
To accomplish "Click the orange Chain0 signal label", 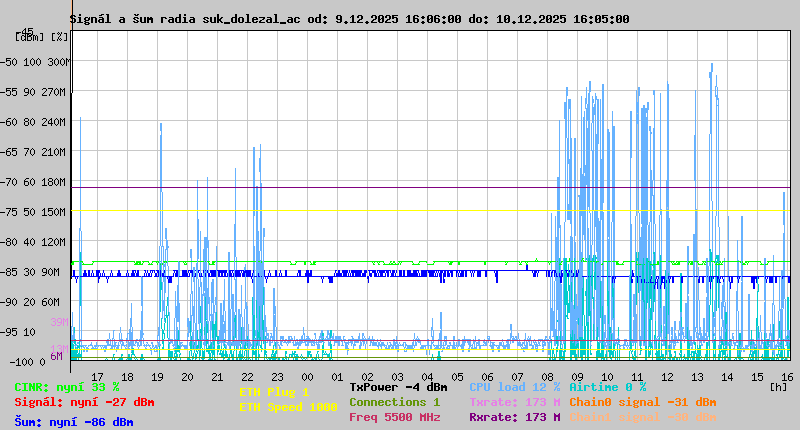I will 642,402.
